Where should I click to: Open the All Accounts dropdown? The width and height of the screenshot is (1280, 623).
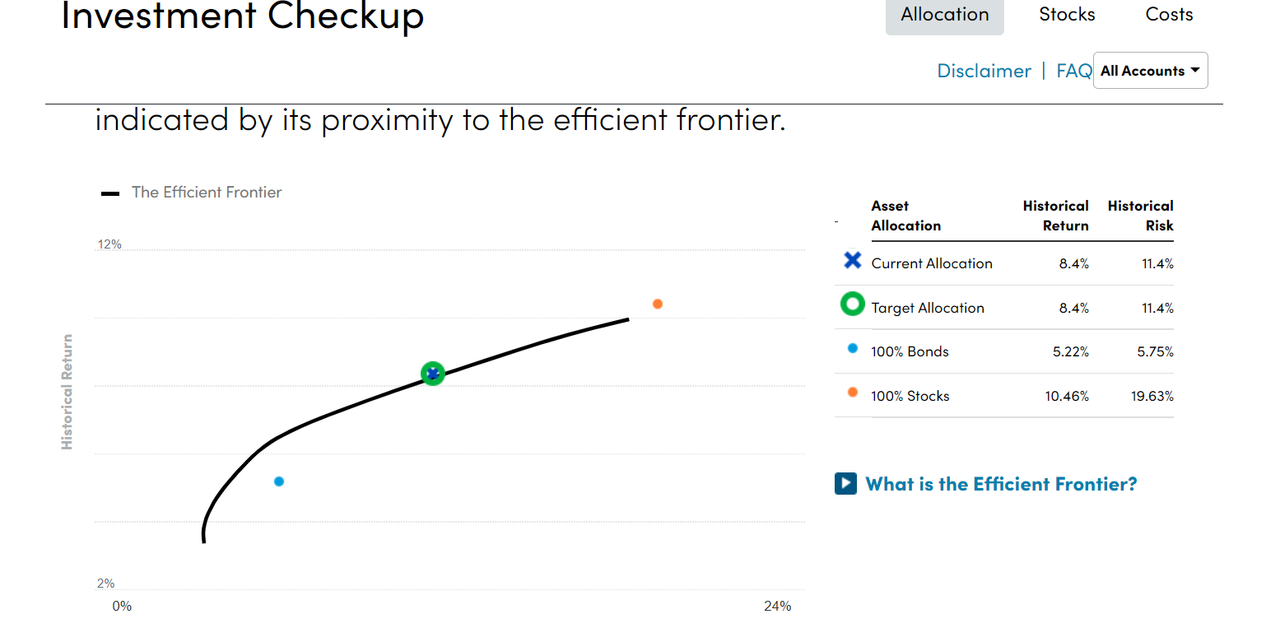(1150, 71)
